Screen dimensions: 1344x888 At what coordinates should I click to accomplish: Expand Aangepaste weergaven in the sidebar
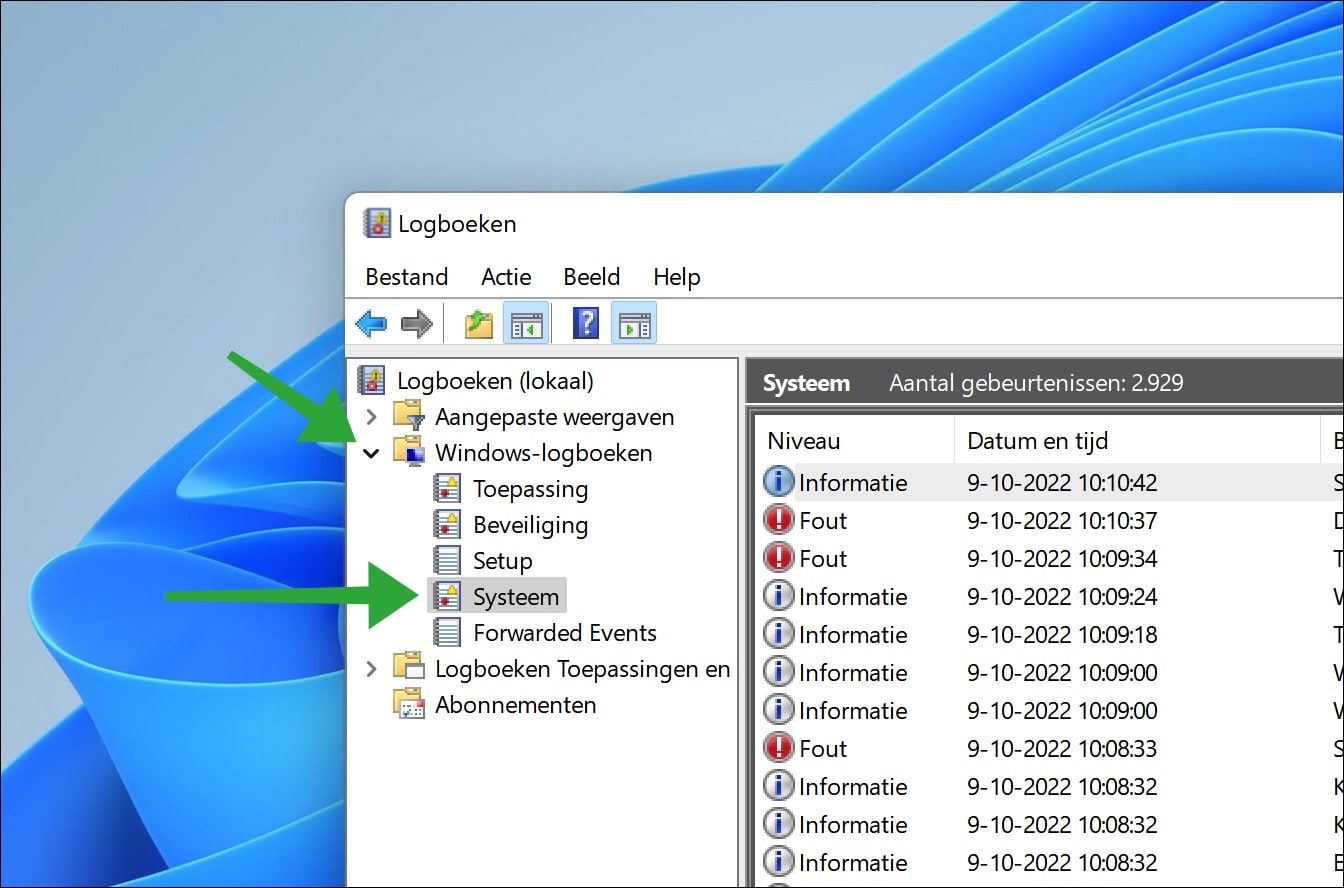click(372, 416)
